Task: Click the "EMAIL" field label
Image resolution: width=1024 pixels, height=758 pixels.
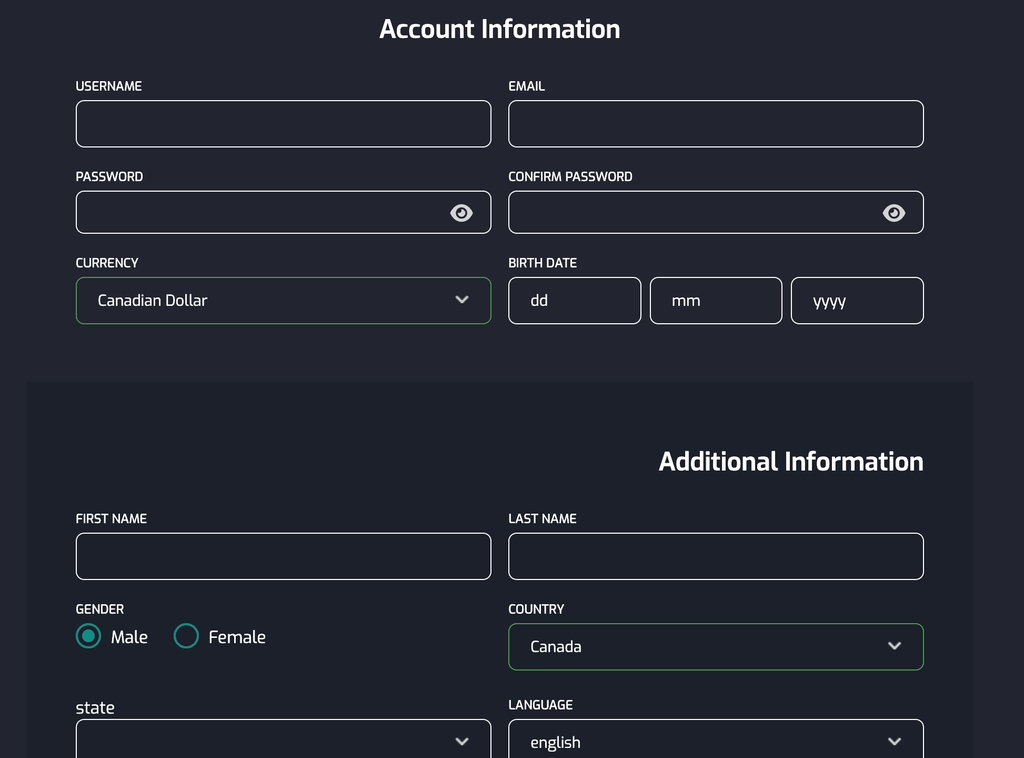Action: click(526, 86)
